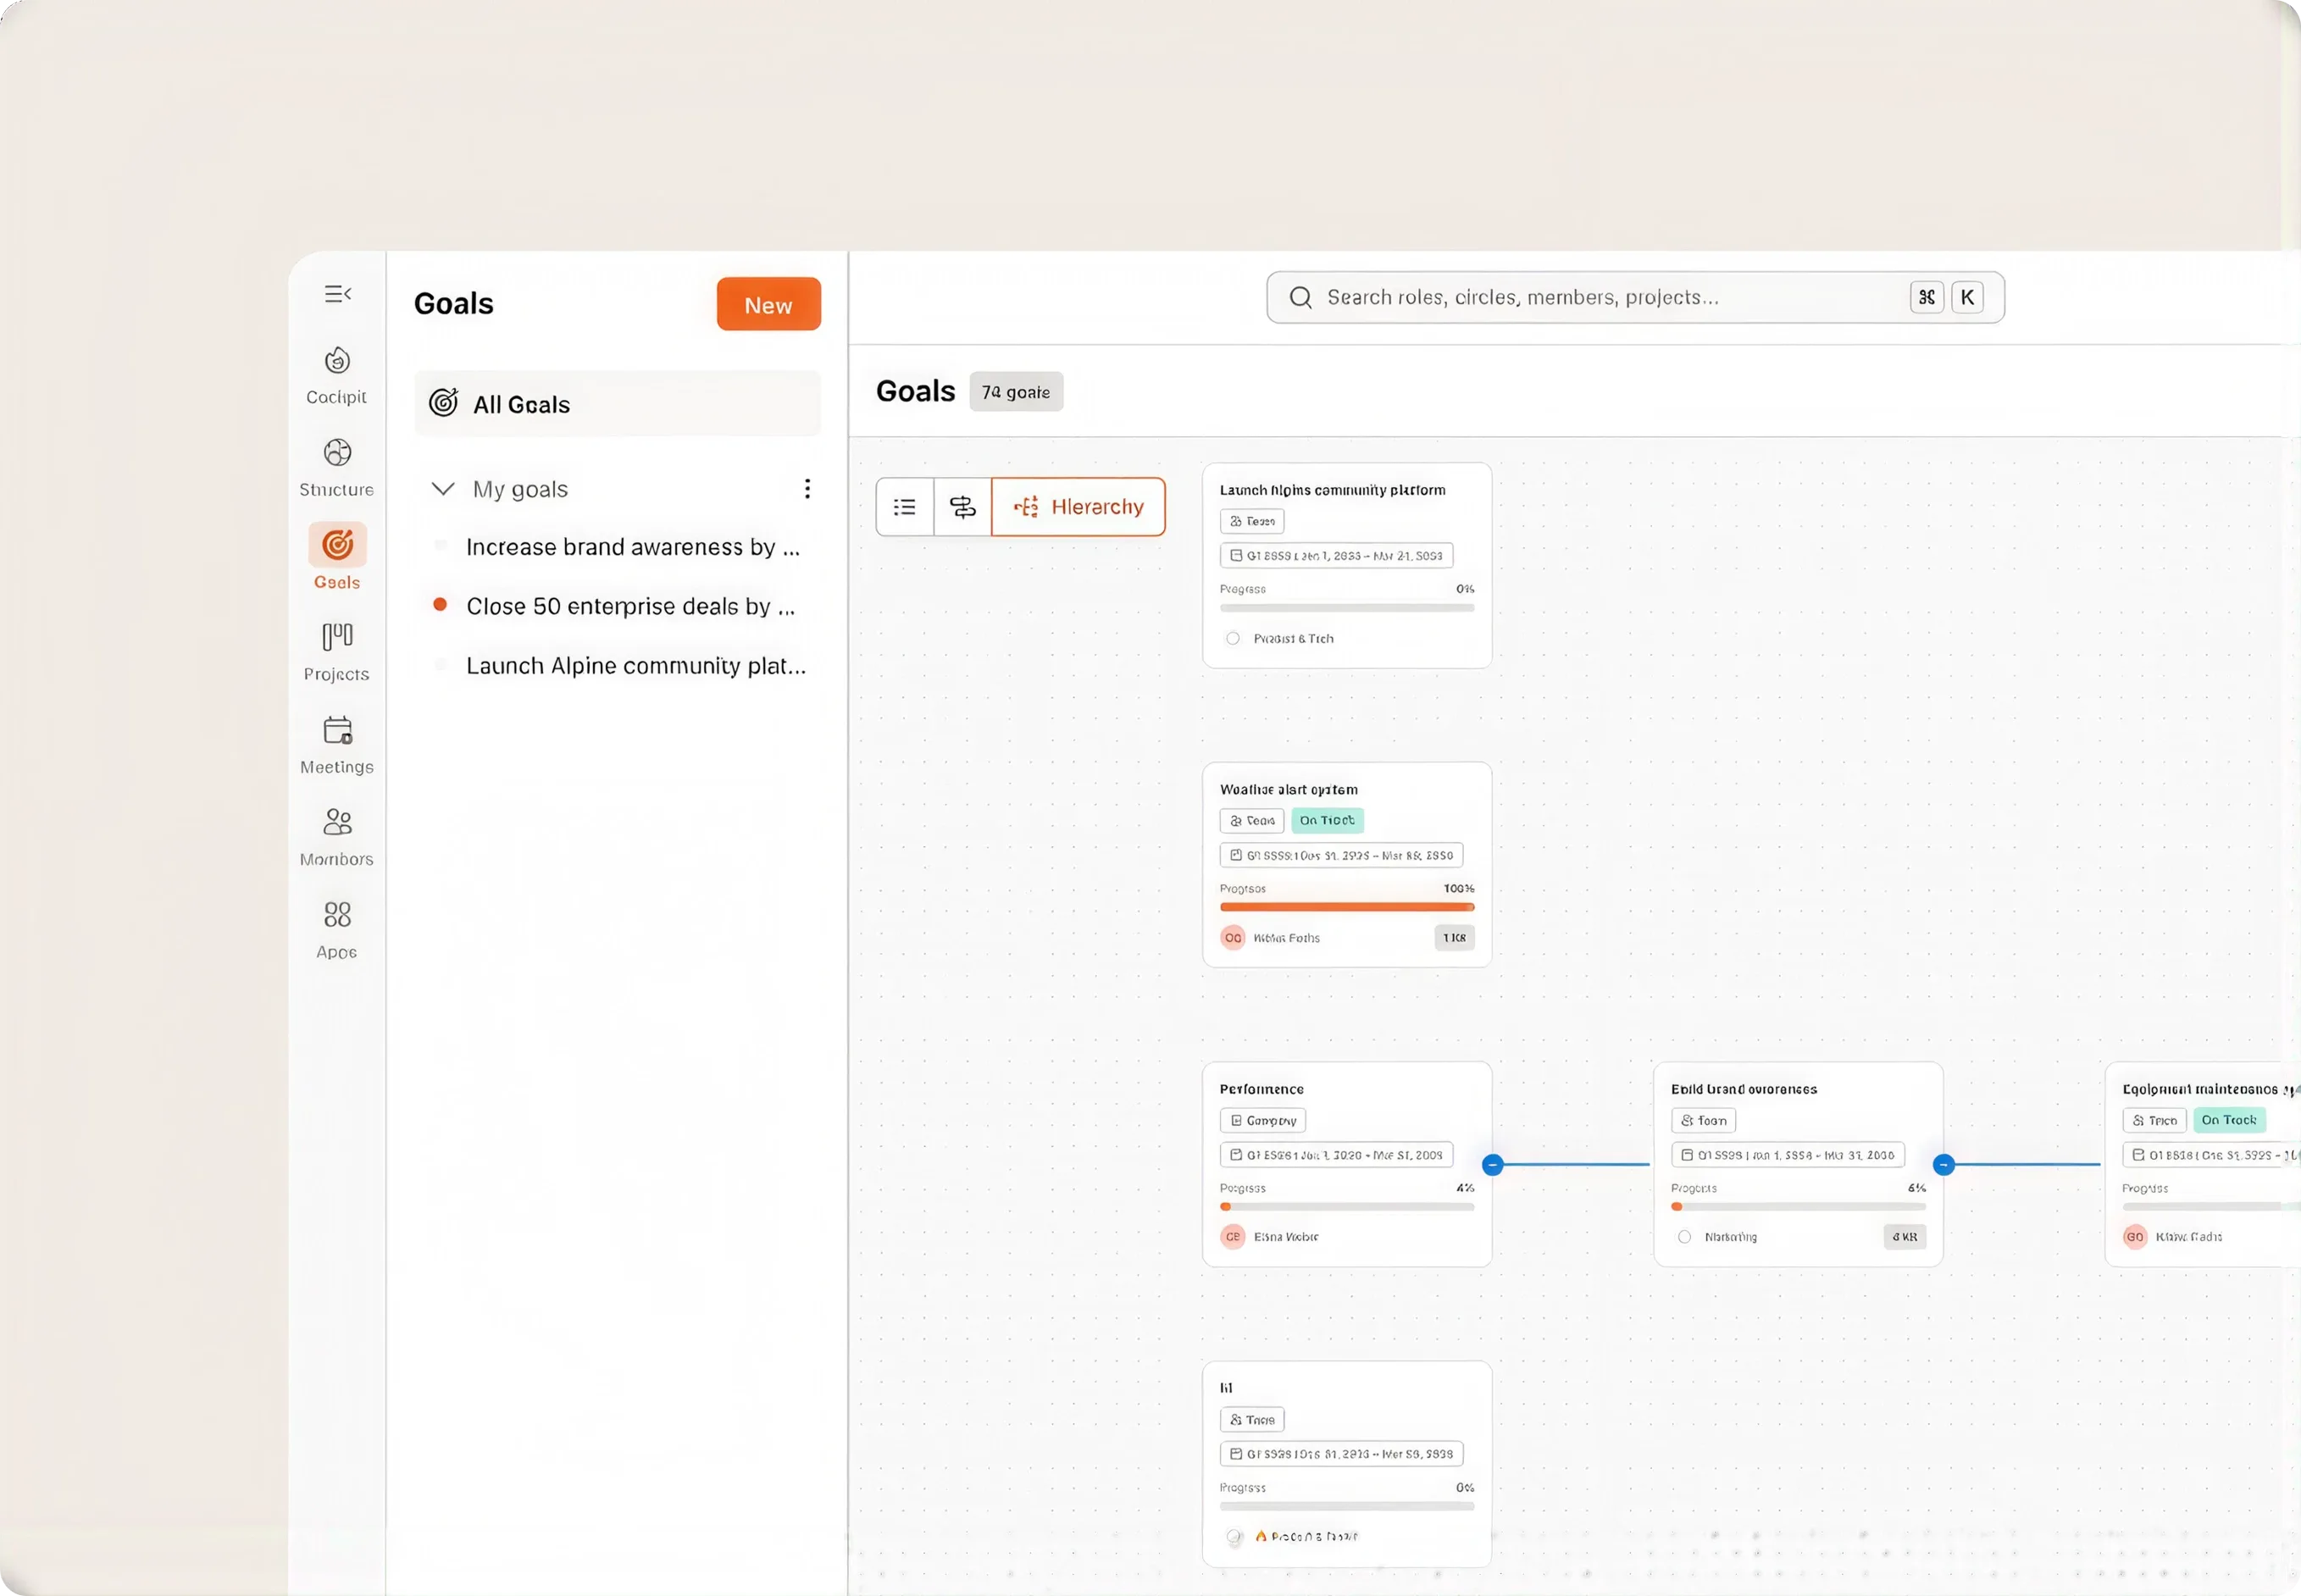Create a goal with the New button
Screen dimensions: 2301x1596
click(x=768, y=304)
